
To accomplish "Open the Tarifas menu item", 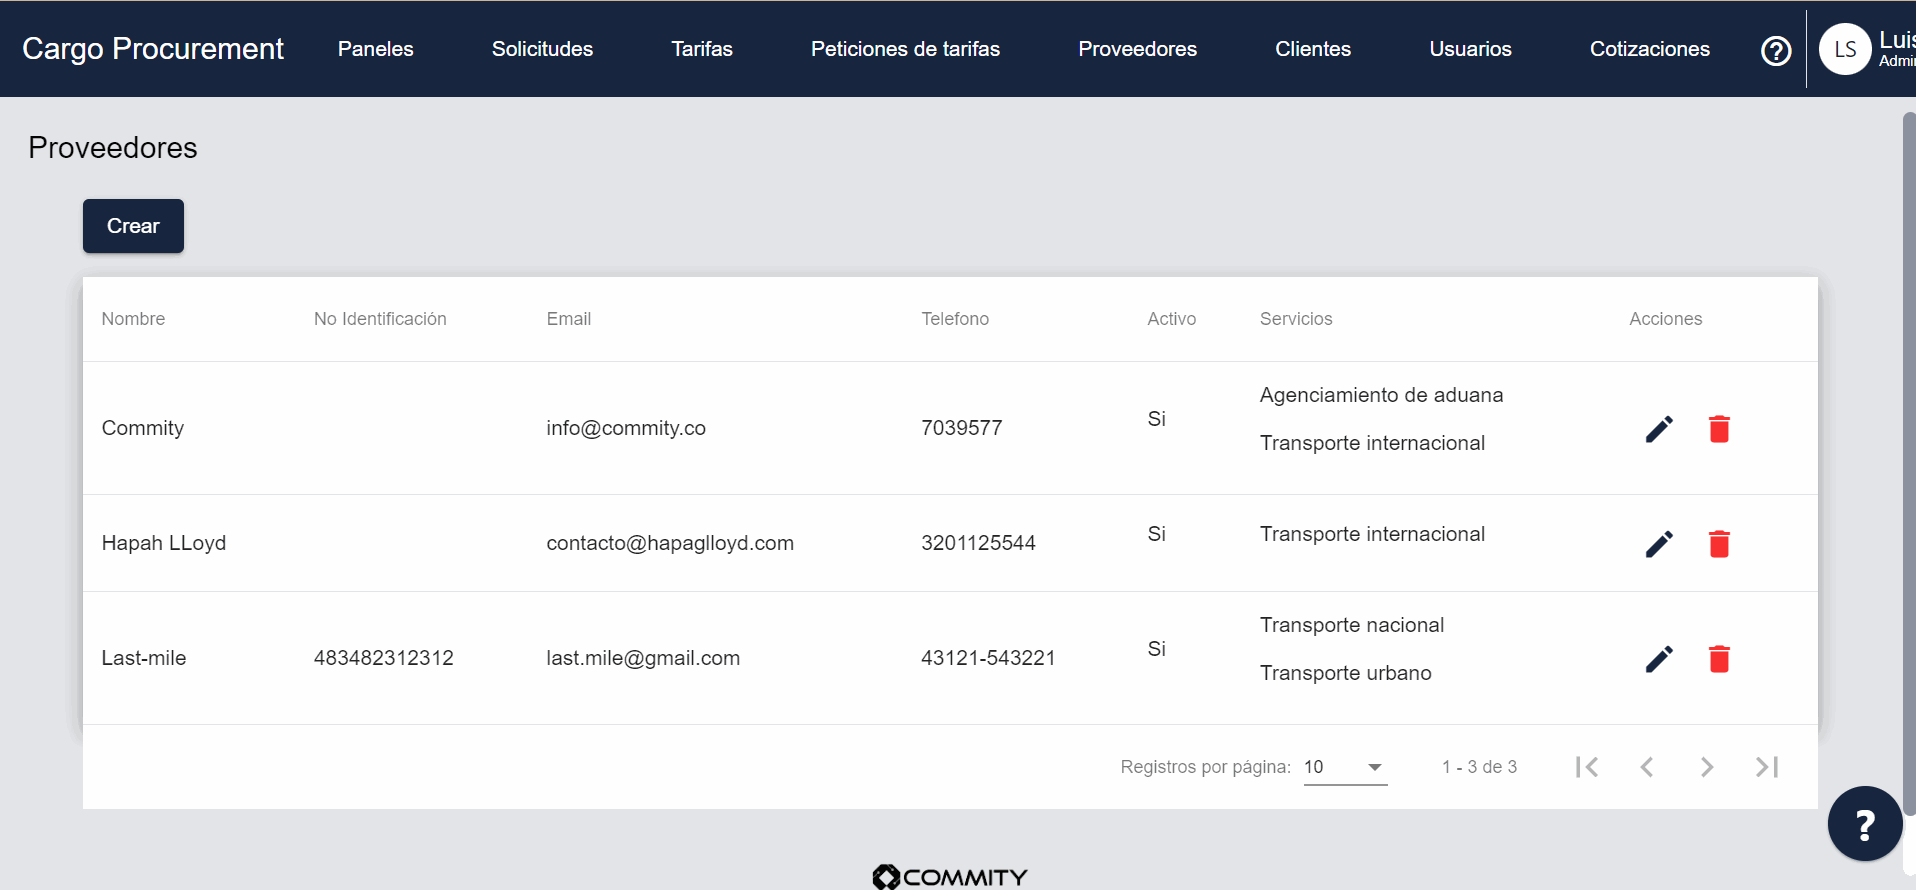I will [x=702, y=49].
